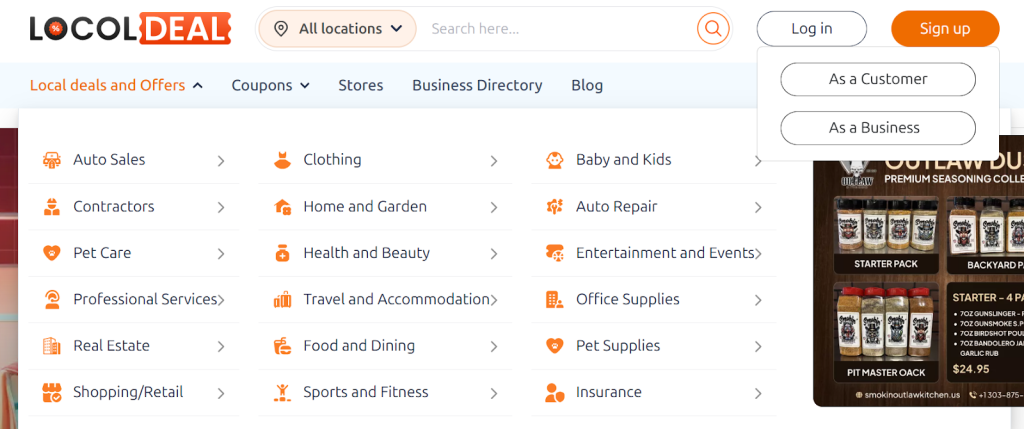Click the Contractors worker icon
The image size is (1024, 429).
pos(52,206)
